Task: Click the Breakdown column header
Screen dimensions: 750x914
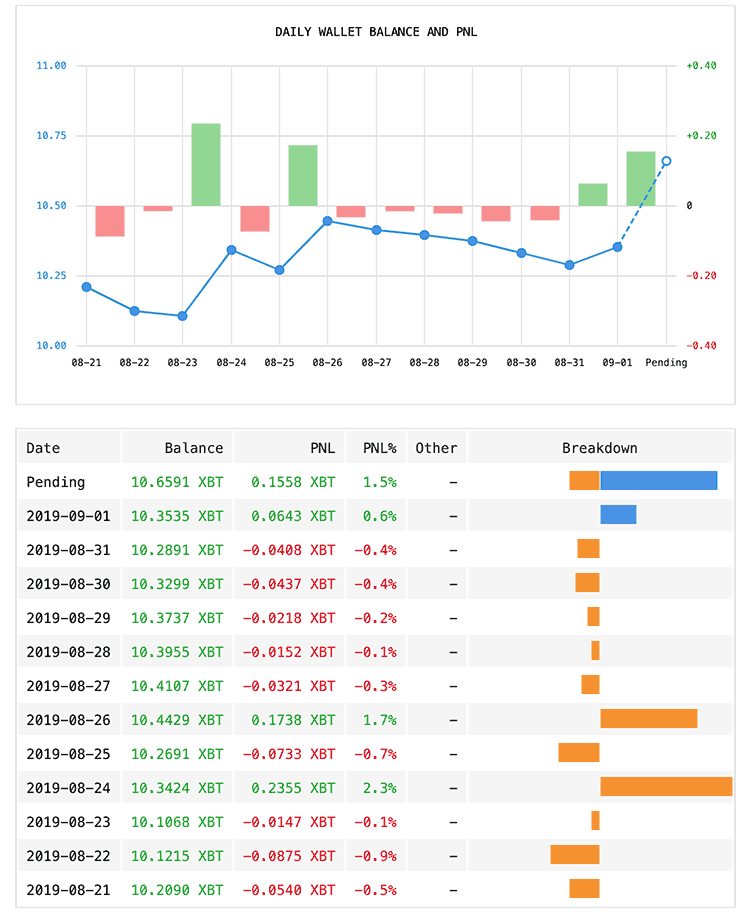Action: [600, 448]
